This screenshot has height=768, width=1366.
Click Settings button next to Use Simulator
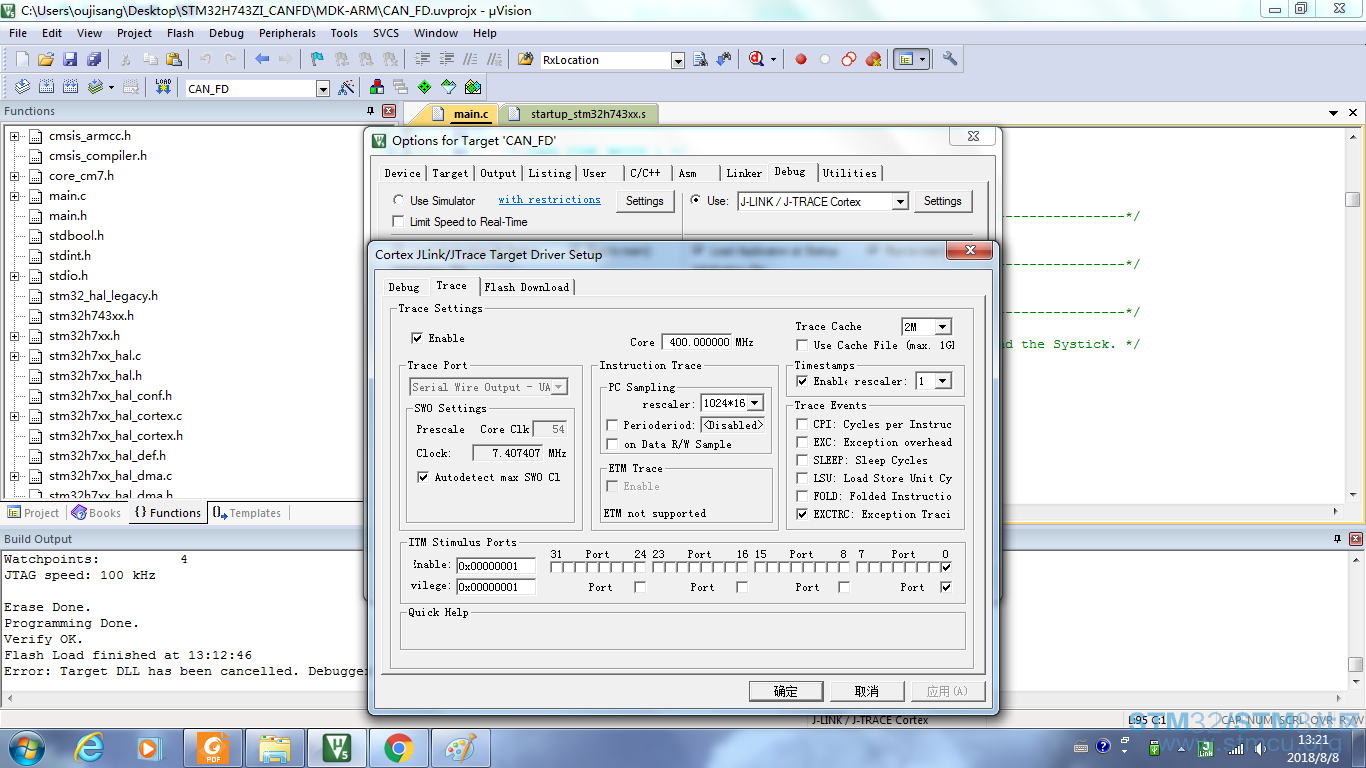(x=645, y=201)
